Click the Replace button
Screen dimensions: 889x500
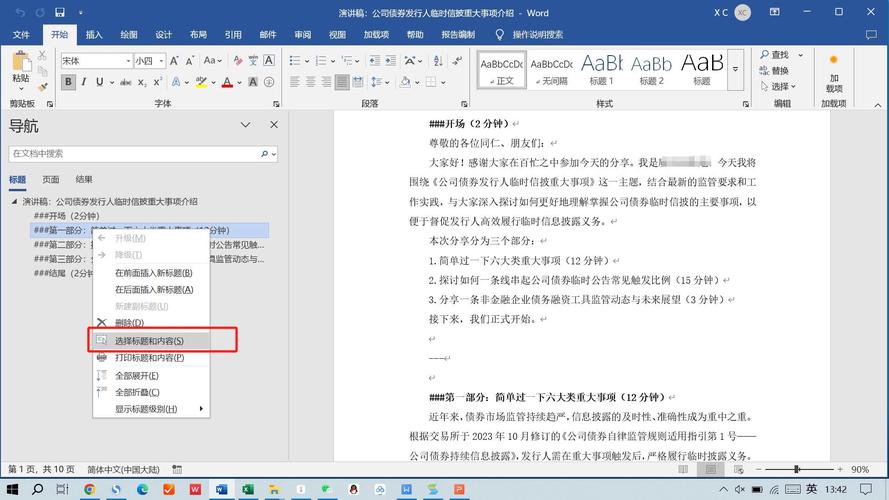pos(774,70)
